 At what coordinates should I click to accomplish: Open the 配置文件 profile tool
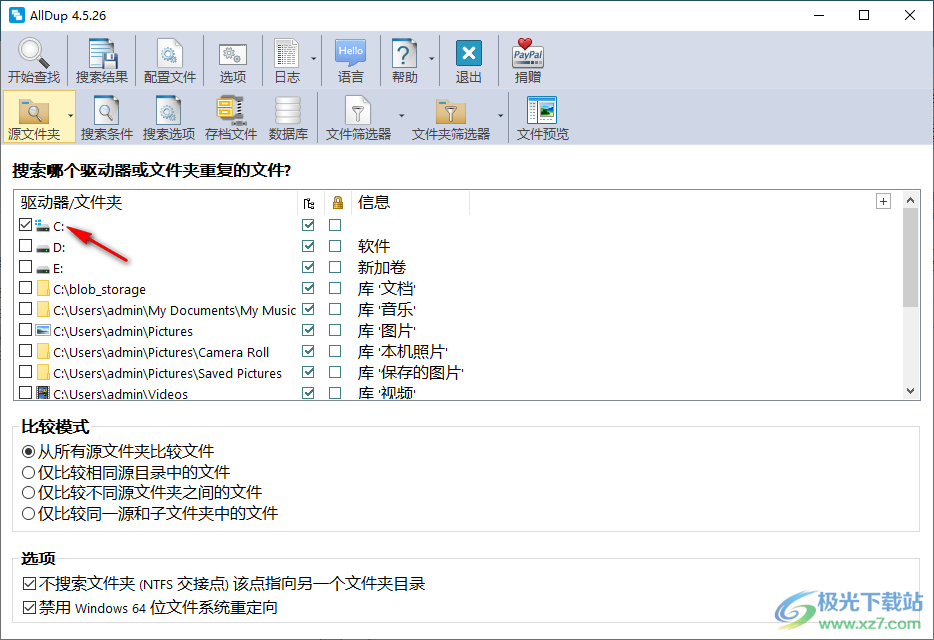click(170, 60)
